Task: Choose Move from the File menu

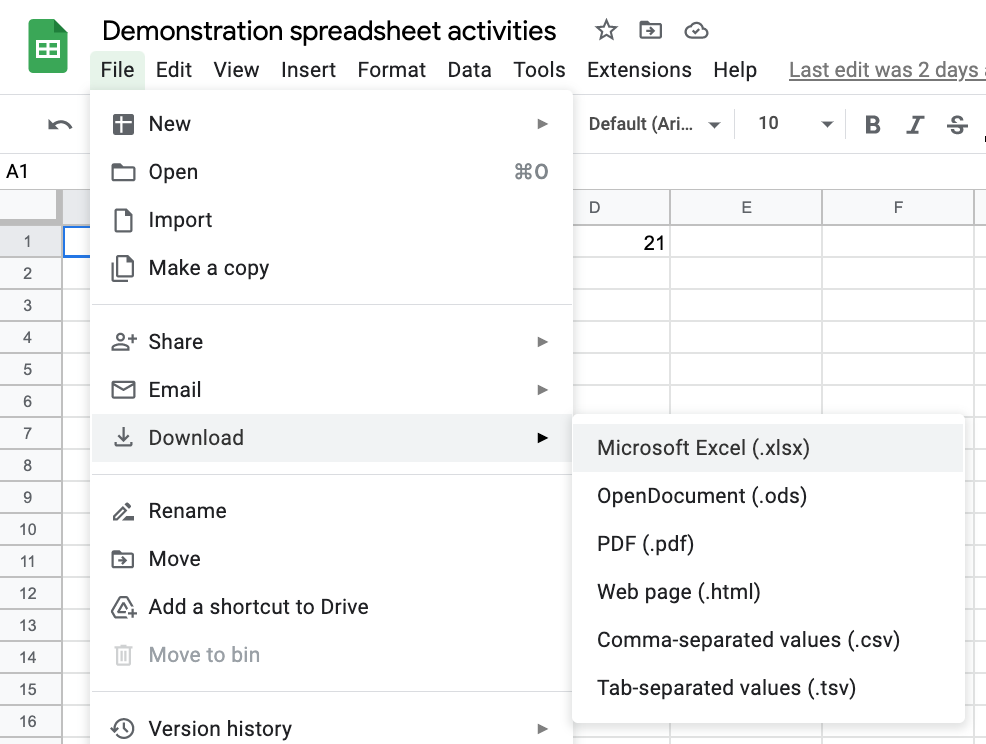Action: pos(331,558)
